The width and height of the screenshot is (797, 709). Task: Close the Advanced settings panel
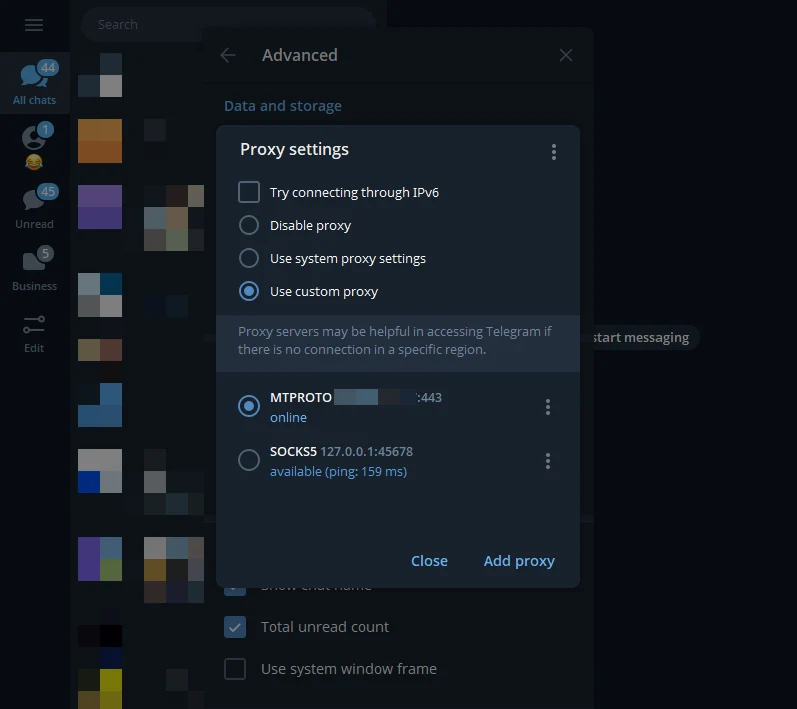566,55
